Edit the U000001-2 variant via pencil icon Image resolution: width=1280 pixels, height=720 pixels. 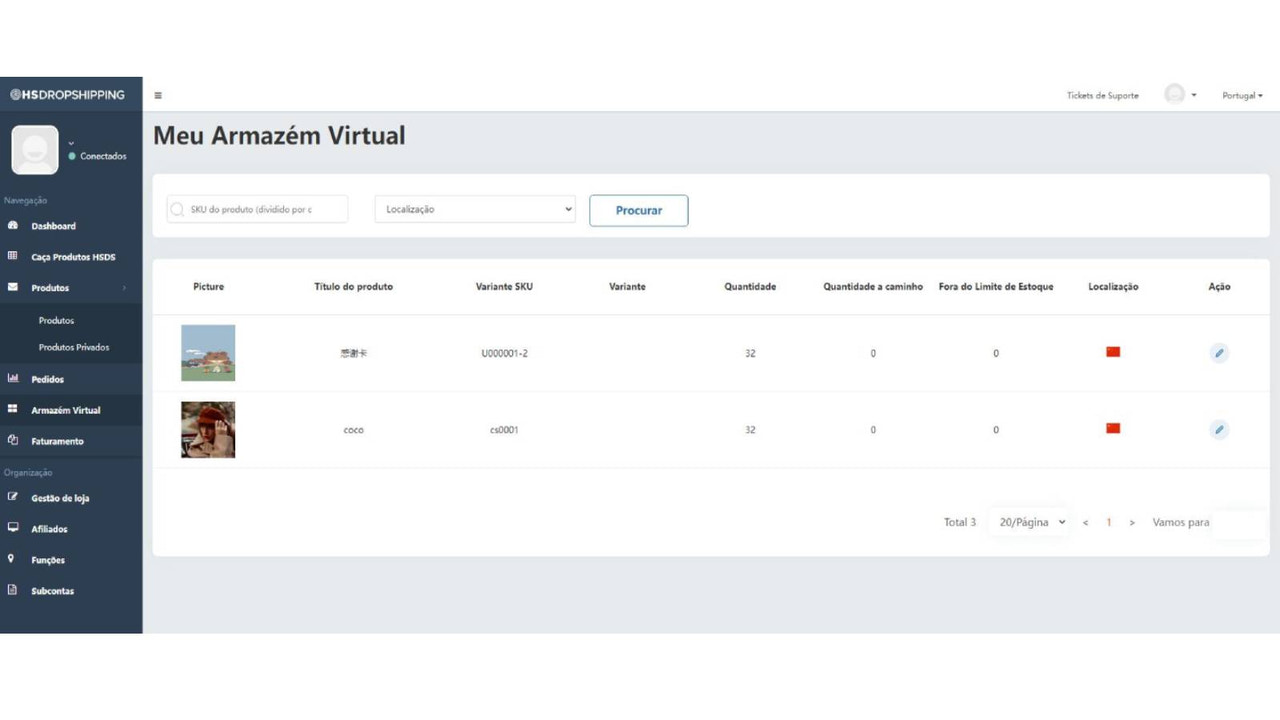[1219, 352]
